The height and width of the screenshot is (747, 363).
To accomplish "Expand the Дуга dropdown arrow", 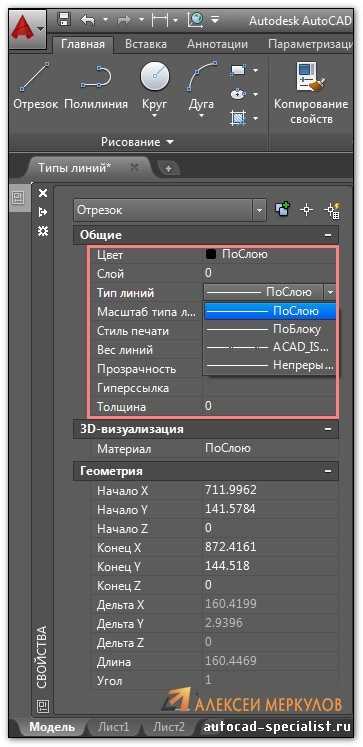I will [x=202, y=116].
